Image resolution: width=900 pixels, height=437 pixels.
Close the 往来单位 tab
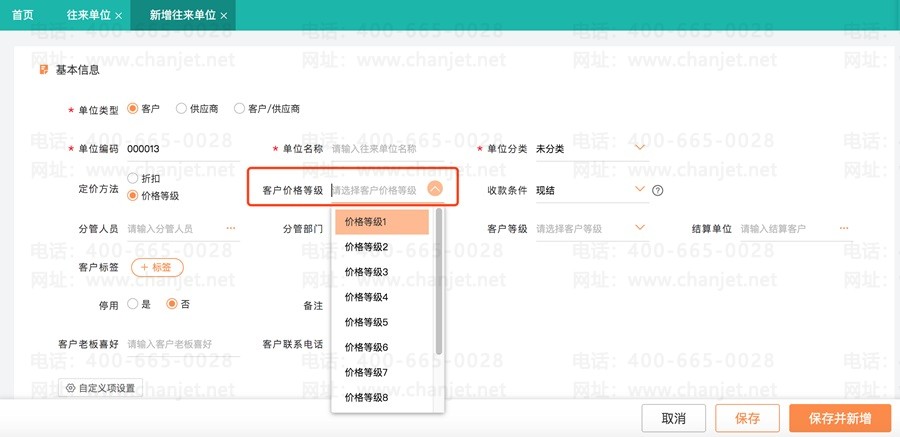(x=118, y=16)
